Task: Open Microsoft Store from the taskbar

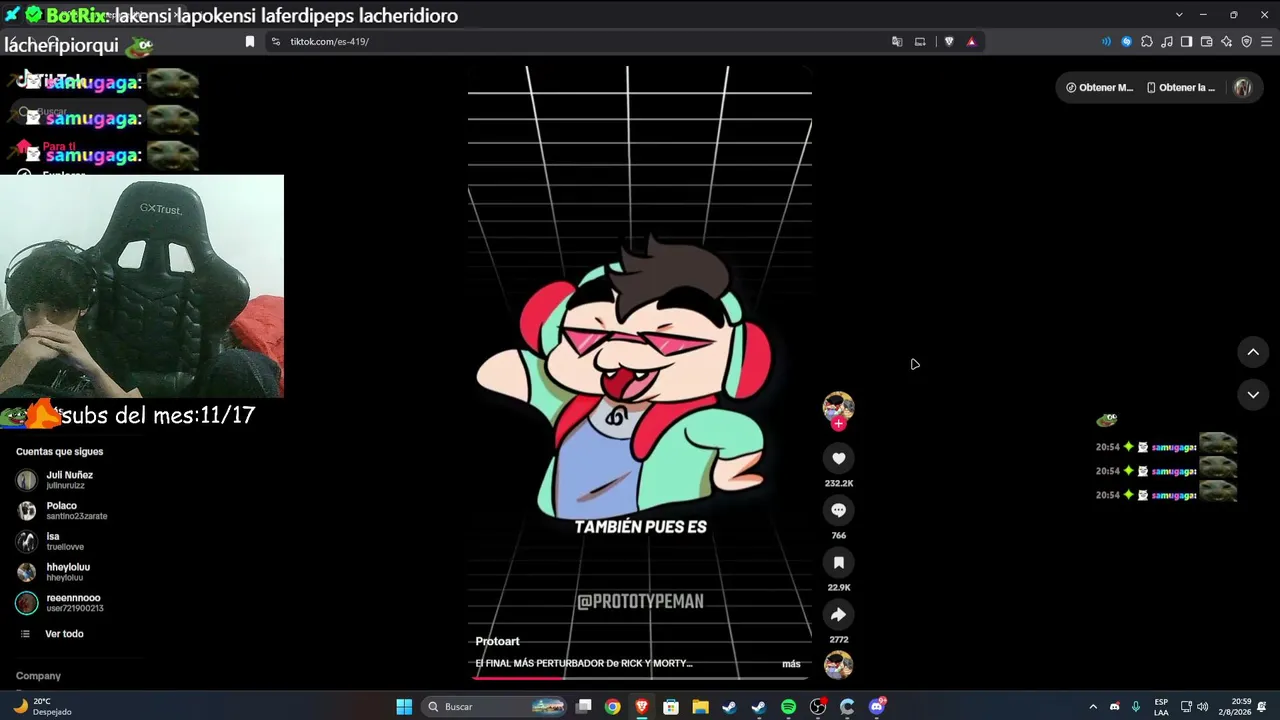Action: (x=671, y=707)
